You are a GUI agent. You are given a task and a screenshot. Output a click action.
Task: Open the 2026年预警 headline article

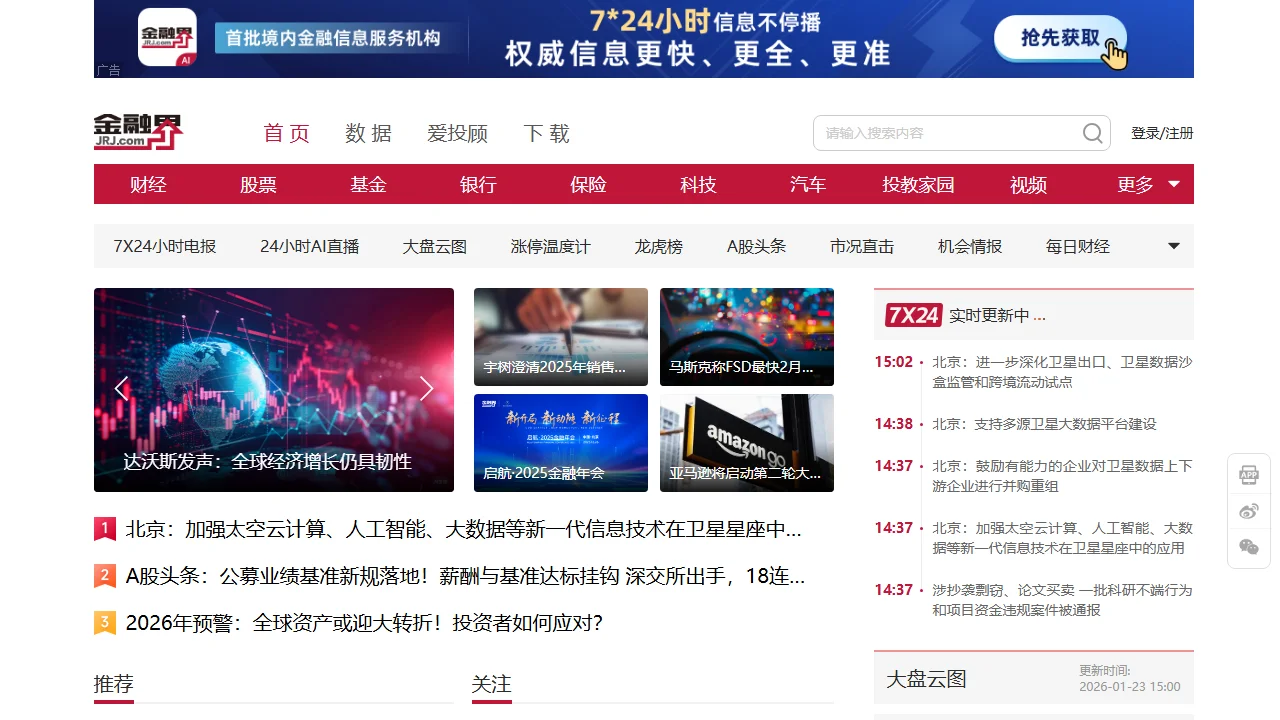pos(364,623)
